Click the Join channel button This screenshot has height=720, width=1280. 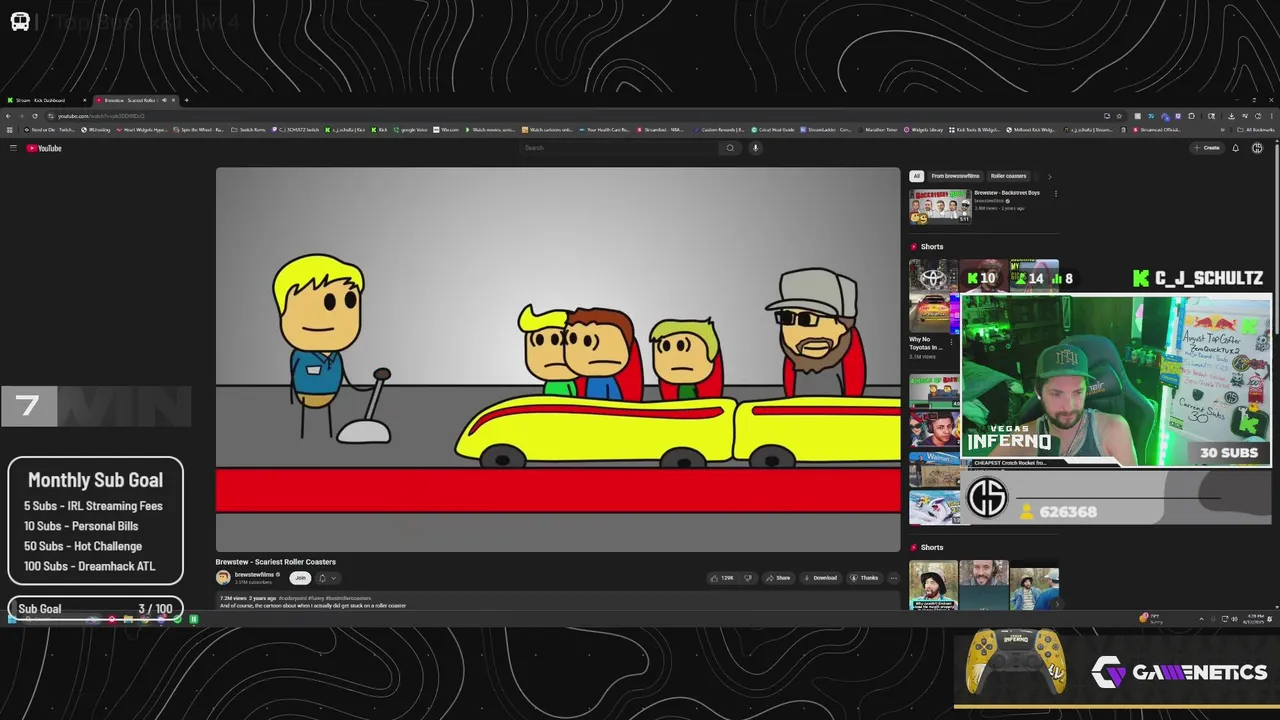pos(300,578)
